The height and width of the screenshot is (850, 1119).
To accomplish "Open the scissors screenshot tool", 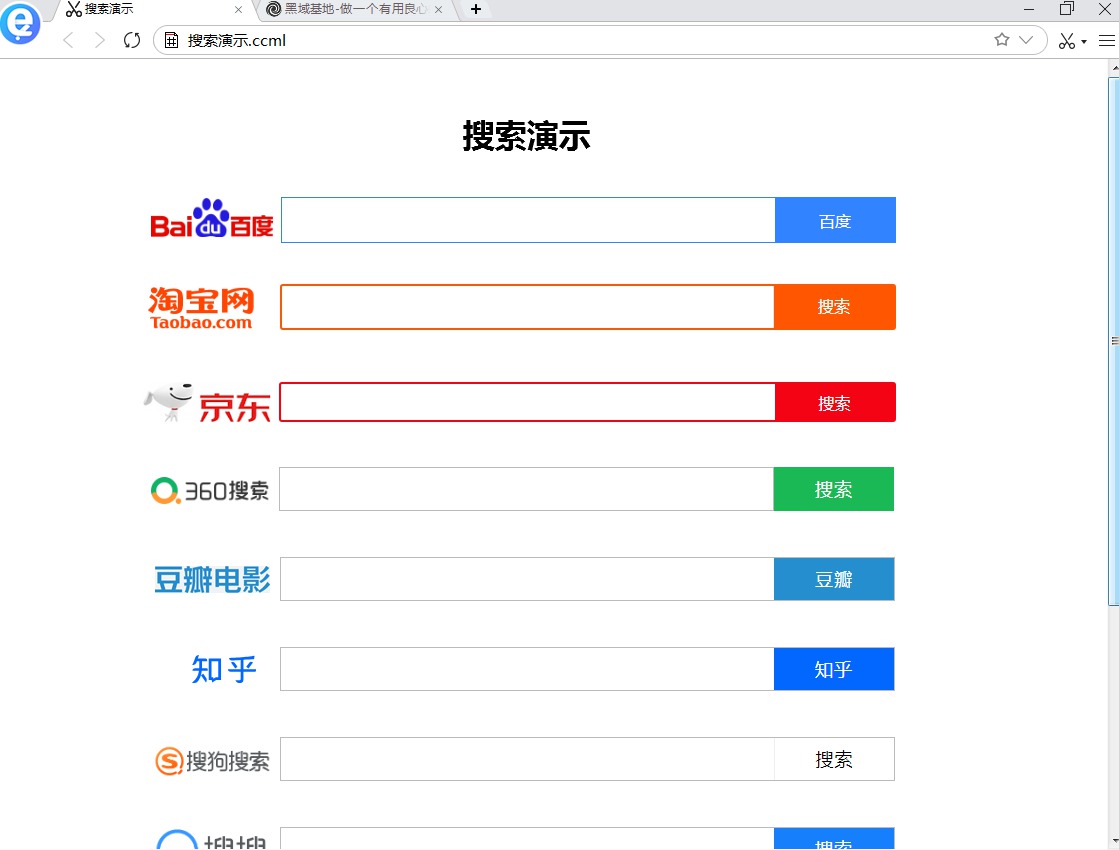I will (x=1067, y=41).
